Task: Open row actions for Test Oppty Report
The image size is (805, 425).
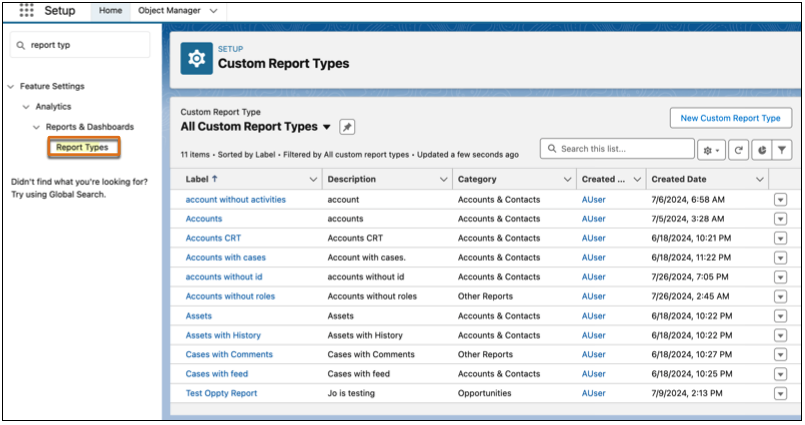Action: [x=780, y=394]
